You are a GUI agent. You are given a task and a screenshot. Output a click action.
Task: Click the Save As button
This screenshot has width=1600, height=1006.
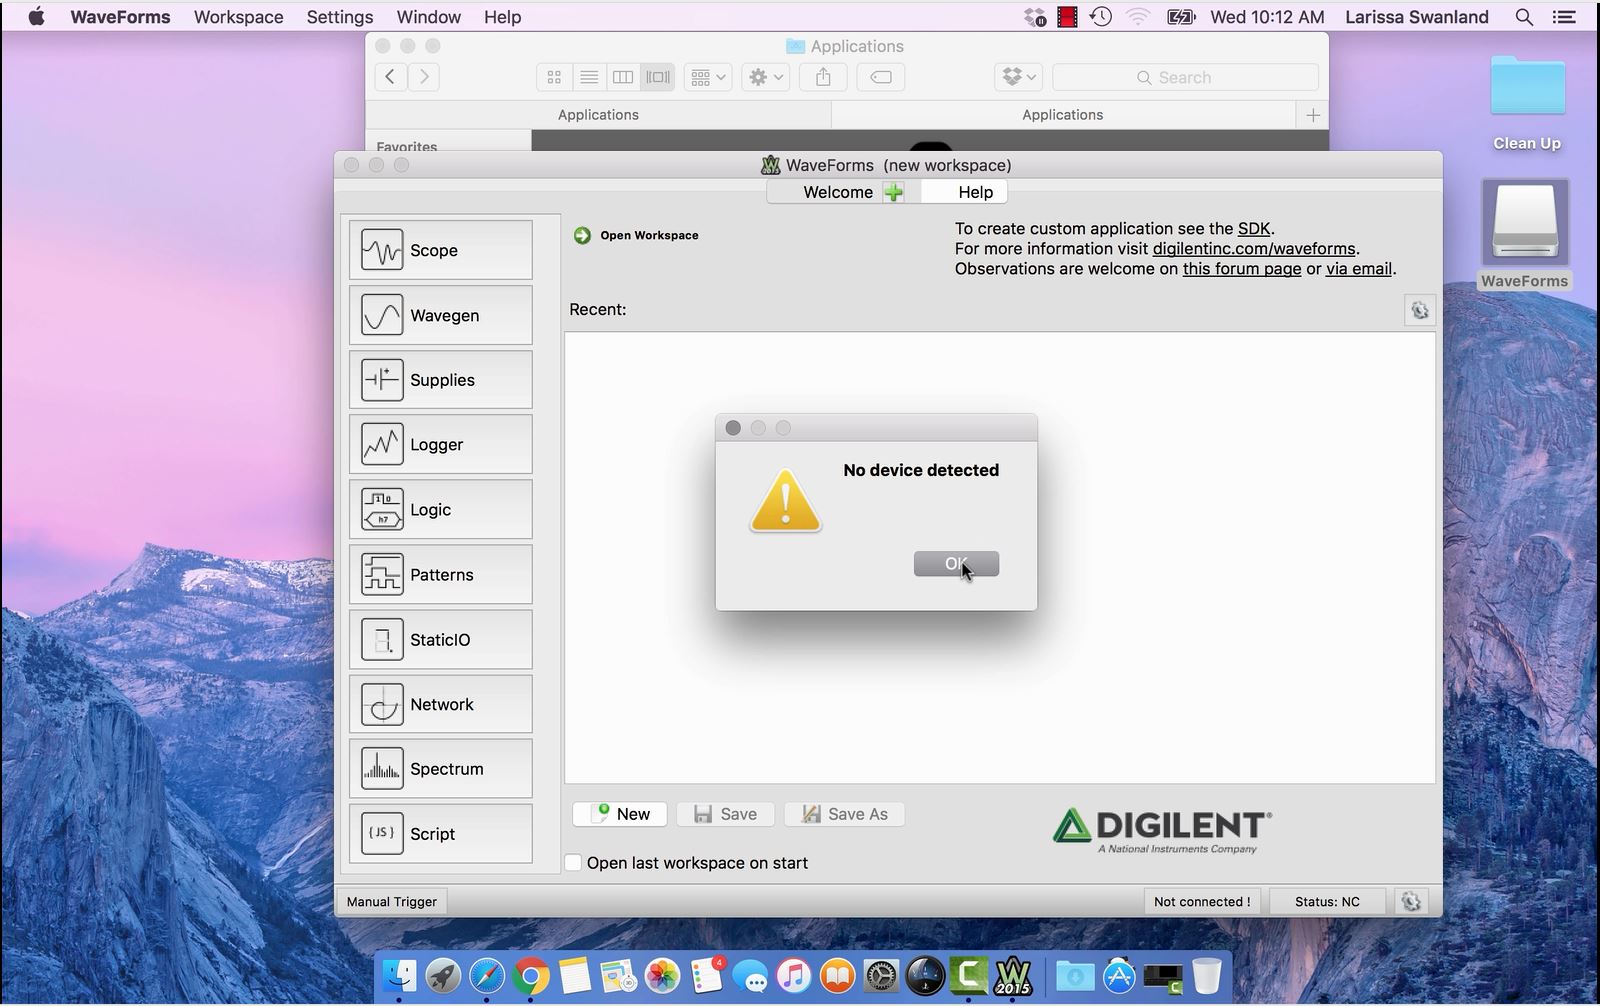pos(845,814)
